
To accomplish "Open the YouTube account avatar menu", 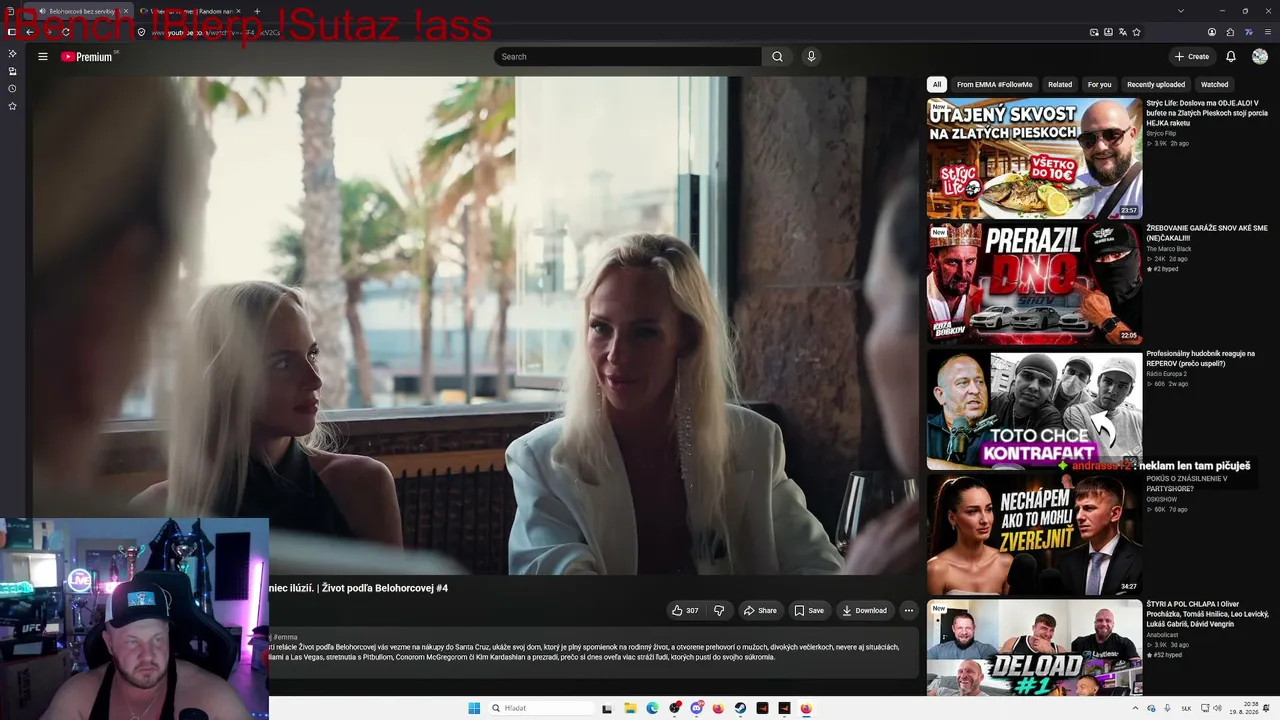I will pos(1260,57).
